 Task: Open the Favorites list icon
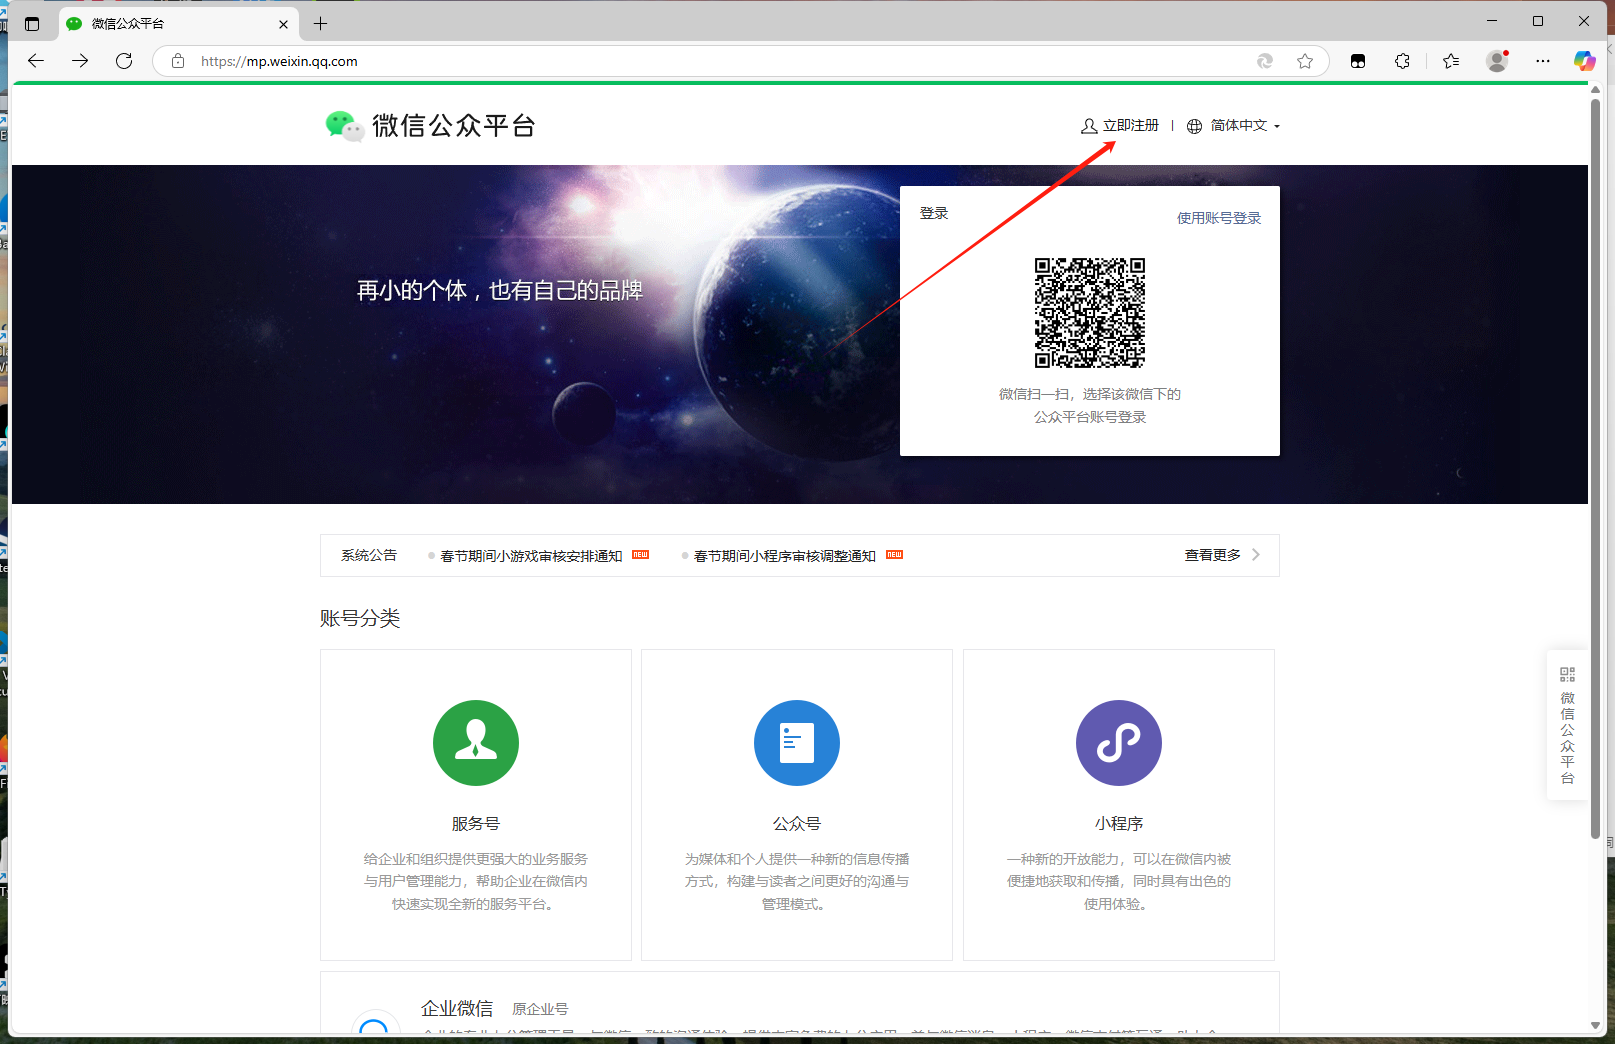point(1451,61)
